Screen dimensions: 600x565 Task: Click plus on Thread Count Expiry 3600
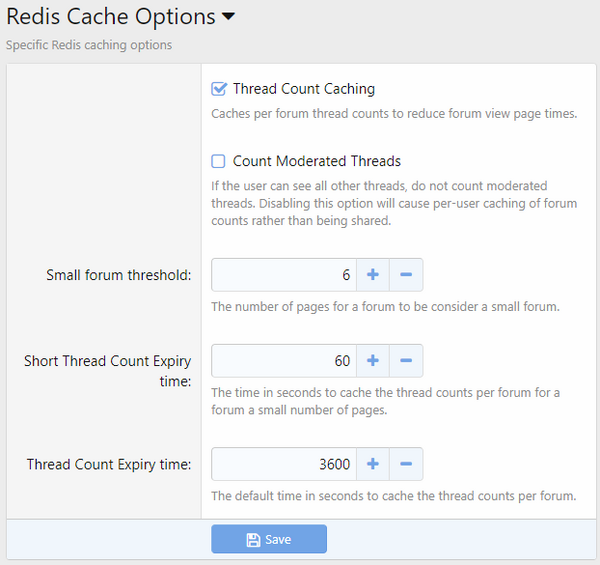pos(373,464)
